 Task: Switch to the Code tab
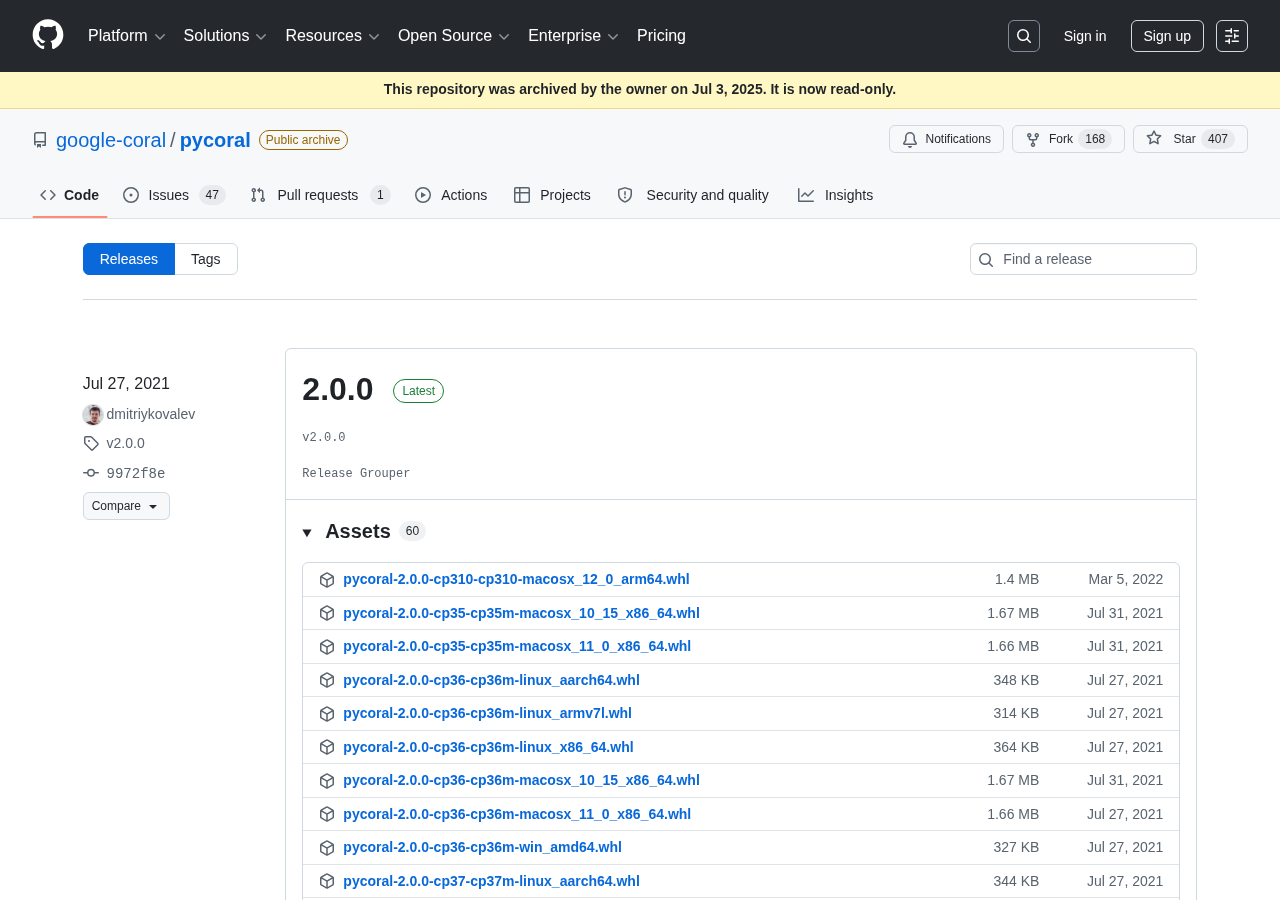pos(70,195)
